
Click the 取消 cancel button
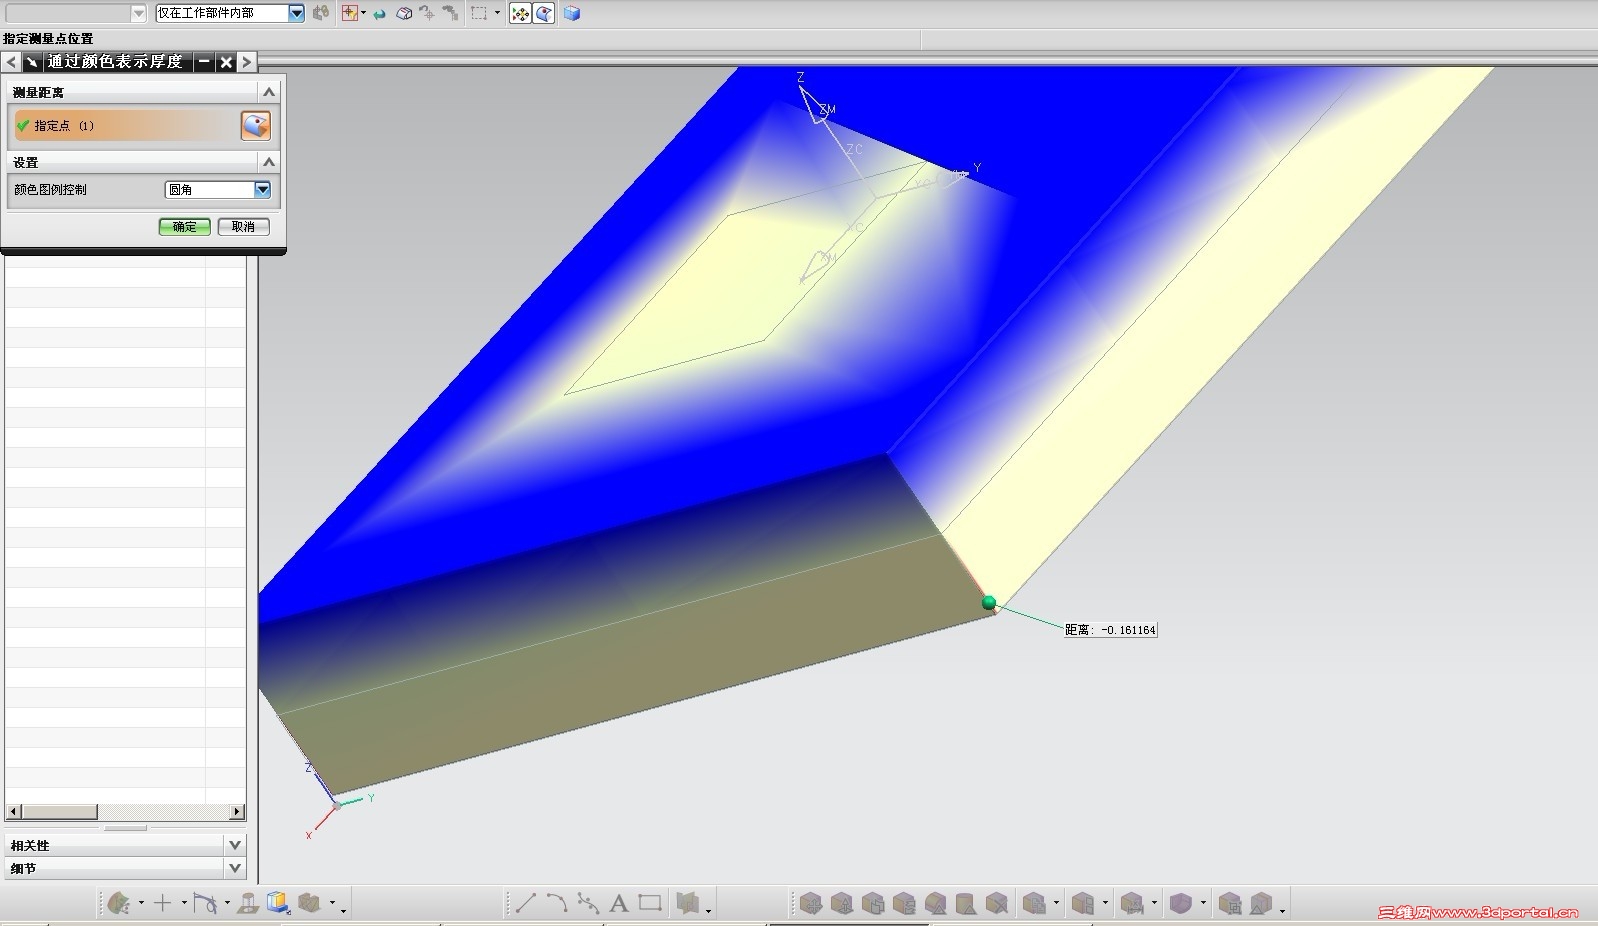tap(243, 227)
